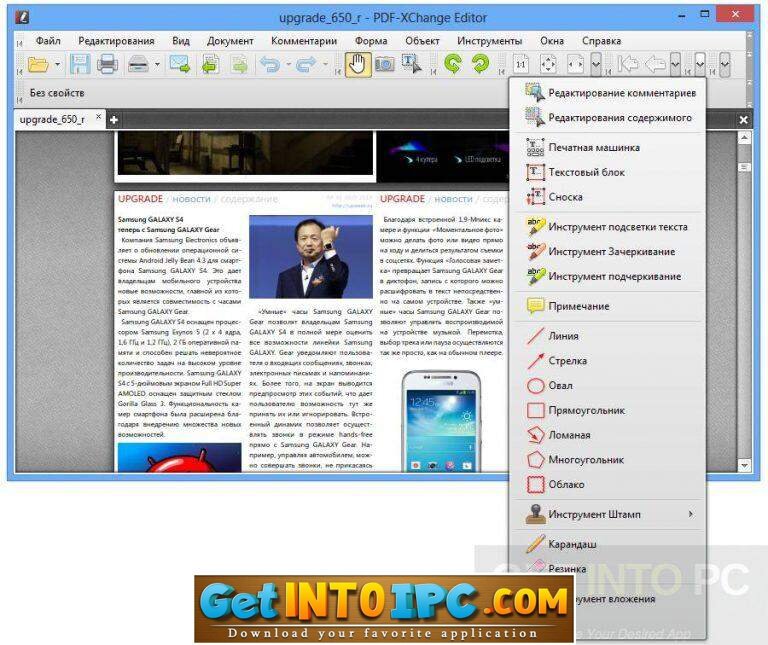Rotate page counter-clockwise icon

(x=453, y=64)
